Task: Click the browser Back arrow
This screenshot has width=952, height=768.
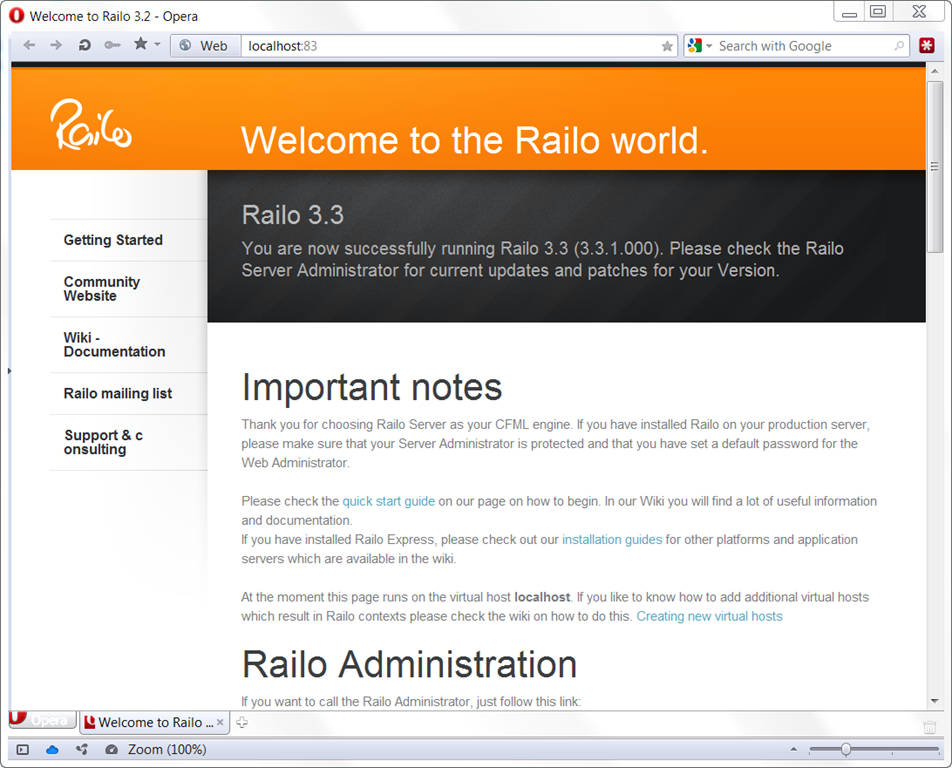Action: tap(29, 45)
